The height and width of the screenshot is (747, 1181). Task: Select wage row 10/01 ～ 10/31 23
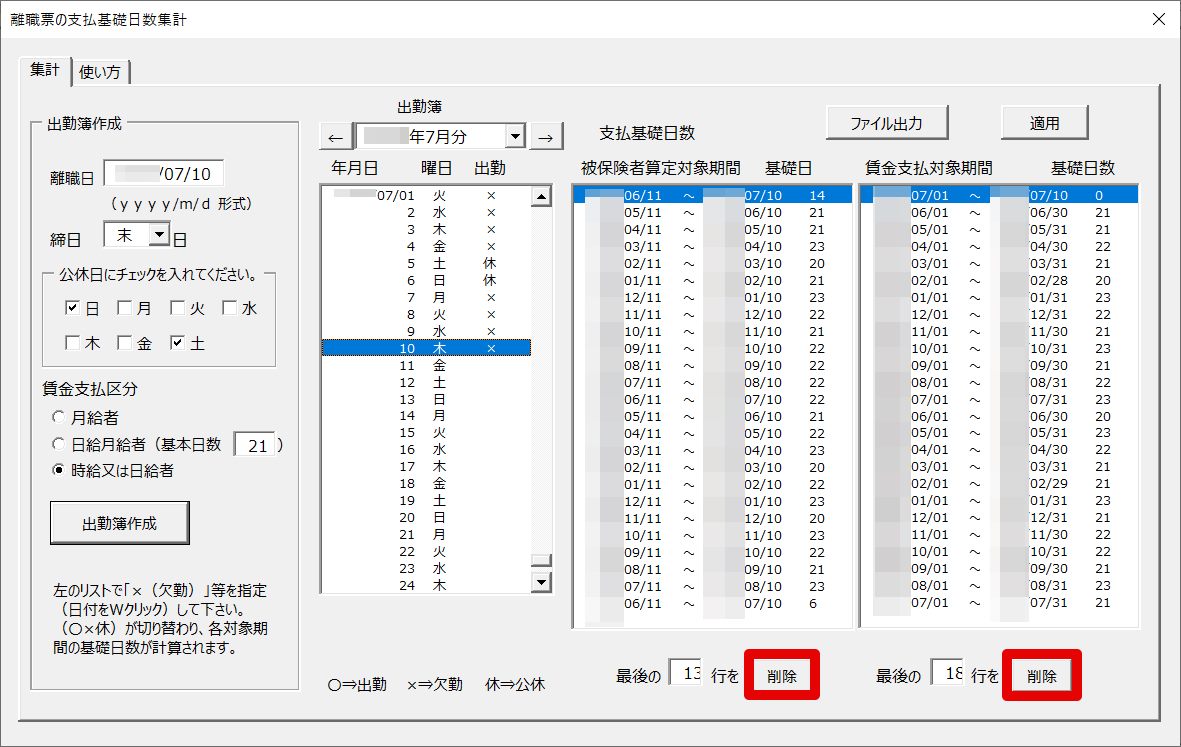pyautogui.click(x=999, y=349)
